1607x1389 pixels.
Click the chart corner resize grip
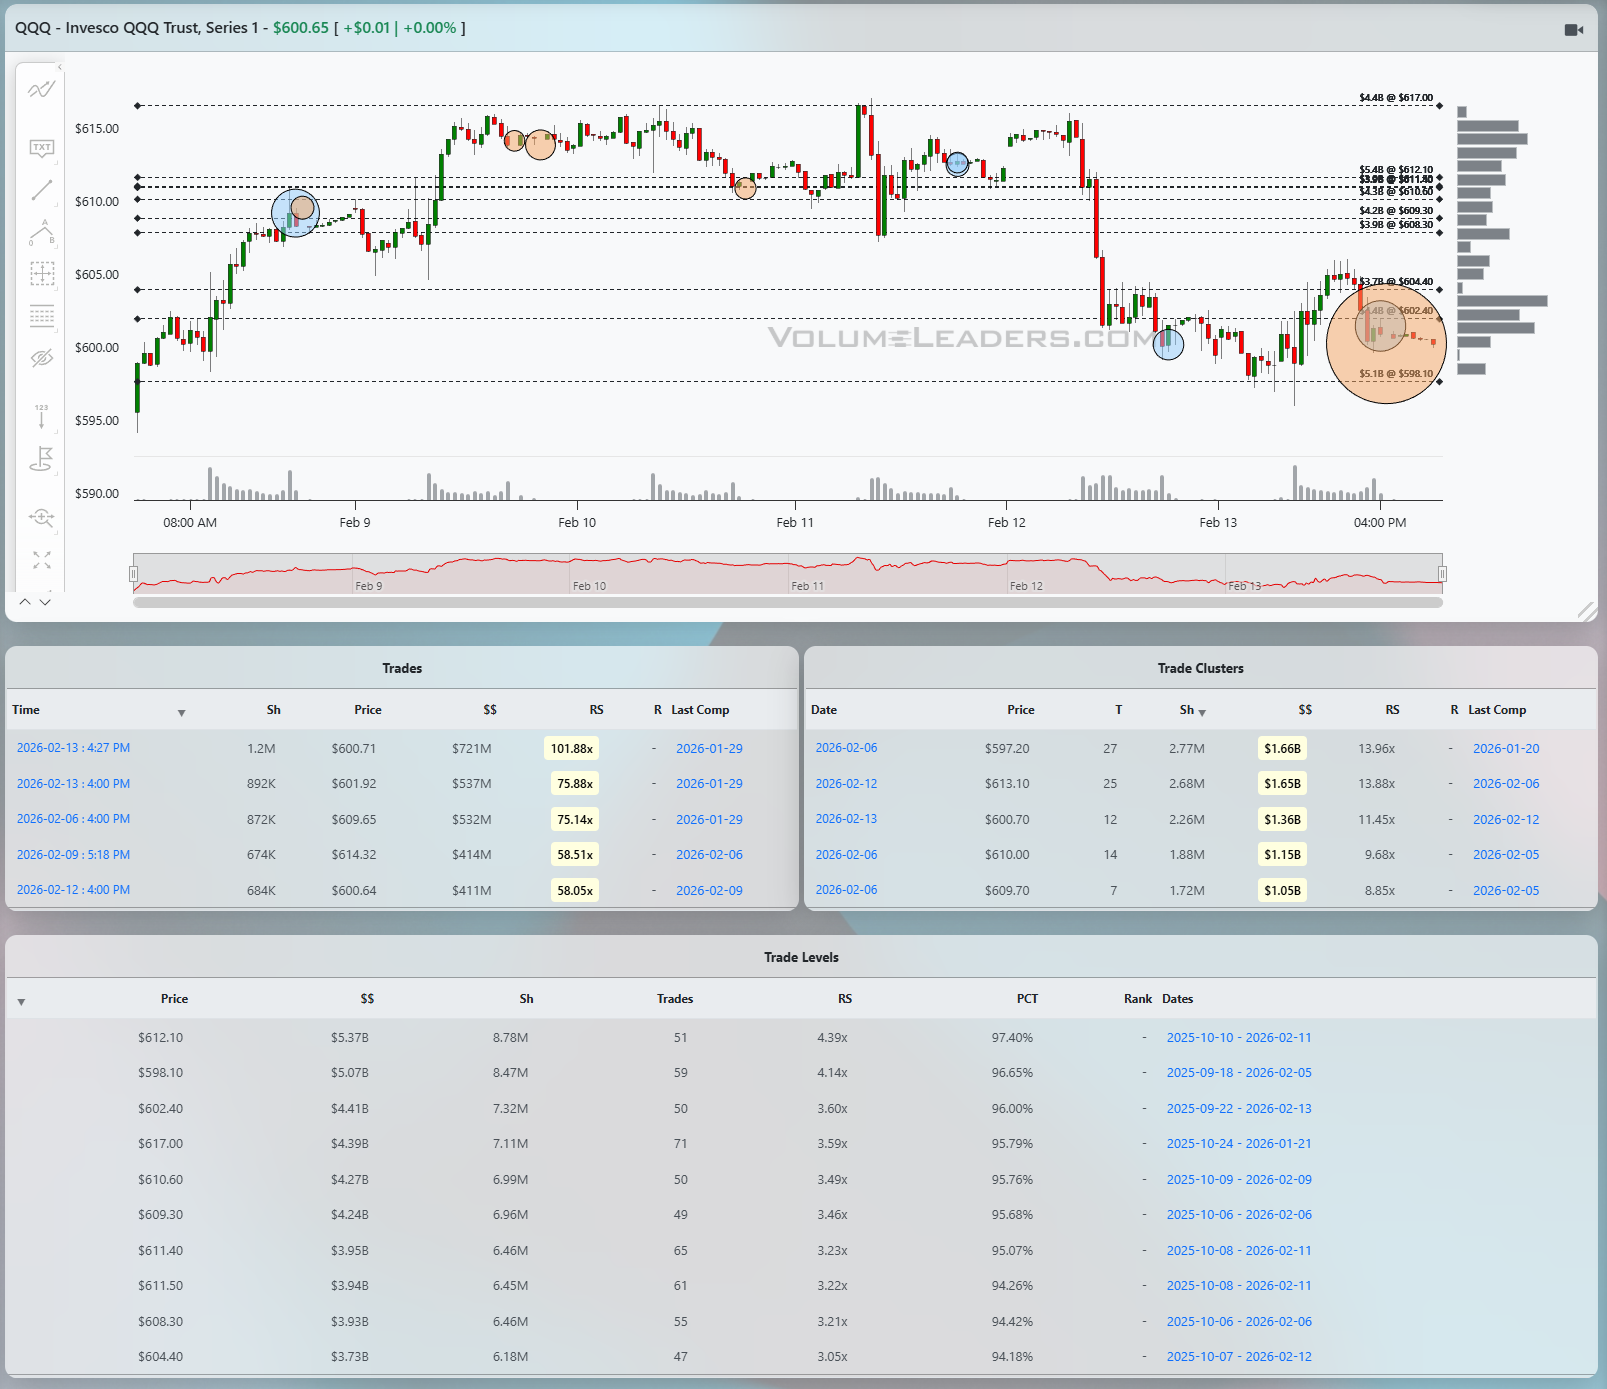tap(1586, 611)
